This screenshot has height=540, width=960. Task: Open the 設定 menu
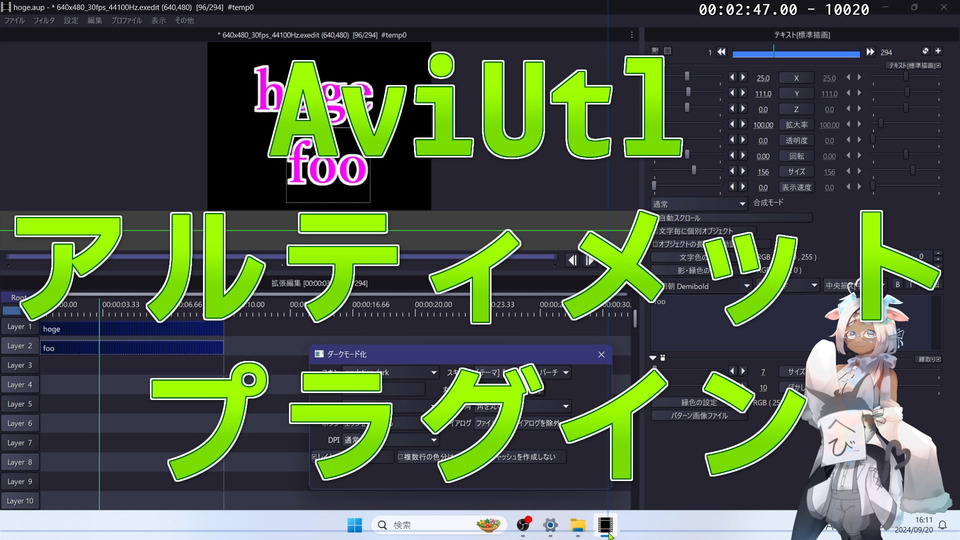point(71,21)
